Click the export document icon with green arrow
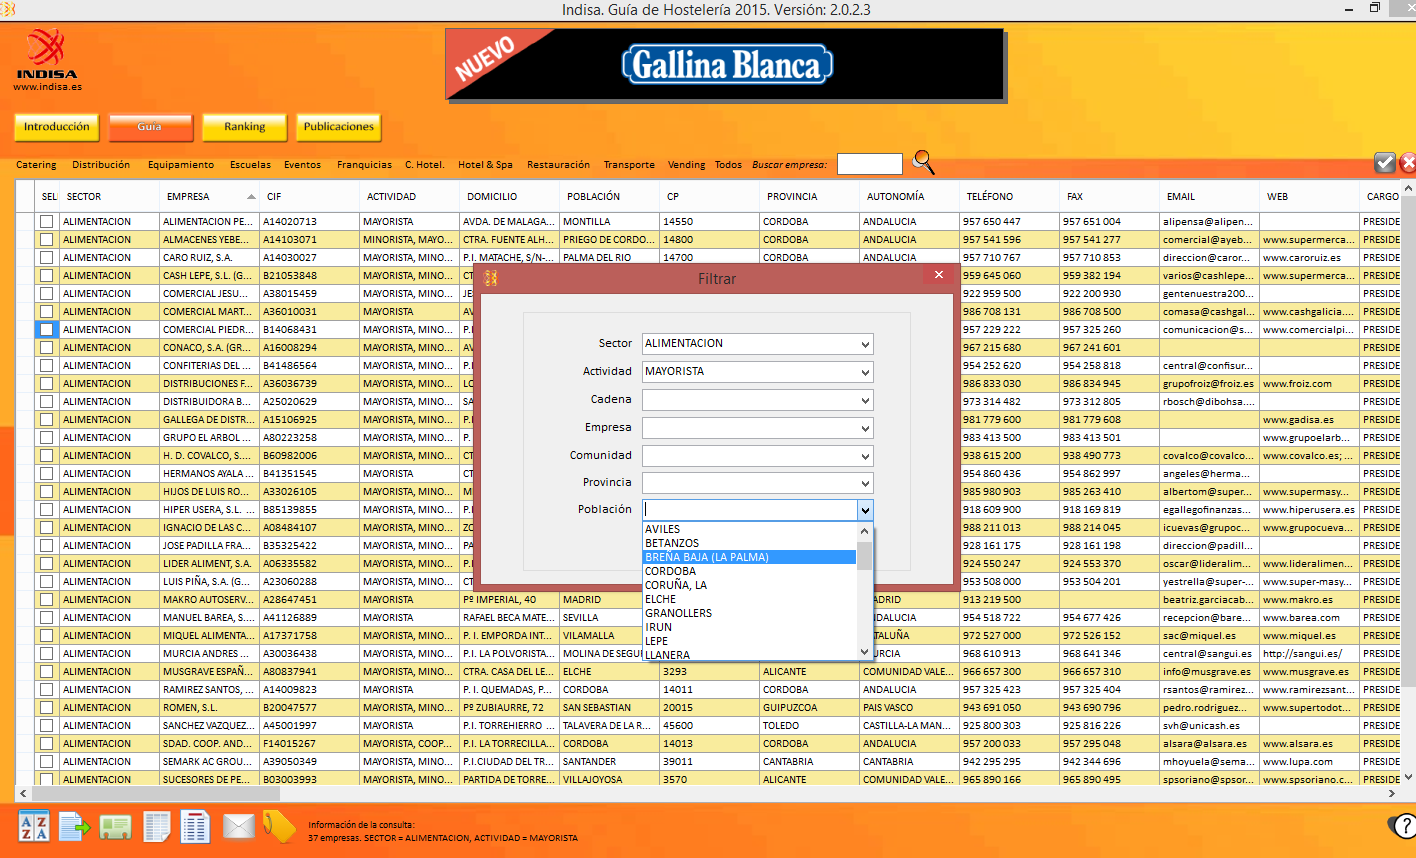The width and height of the screenshot is (1416, 858). pyautogui.click(x=75, y=827)
